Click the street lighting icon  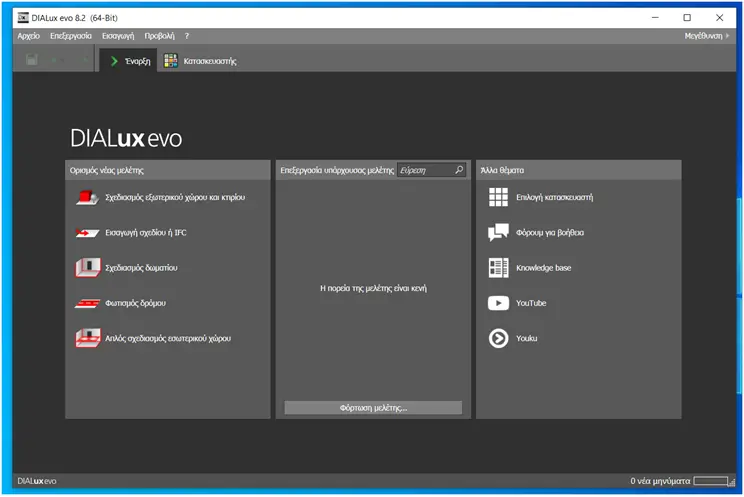point(87,303)
